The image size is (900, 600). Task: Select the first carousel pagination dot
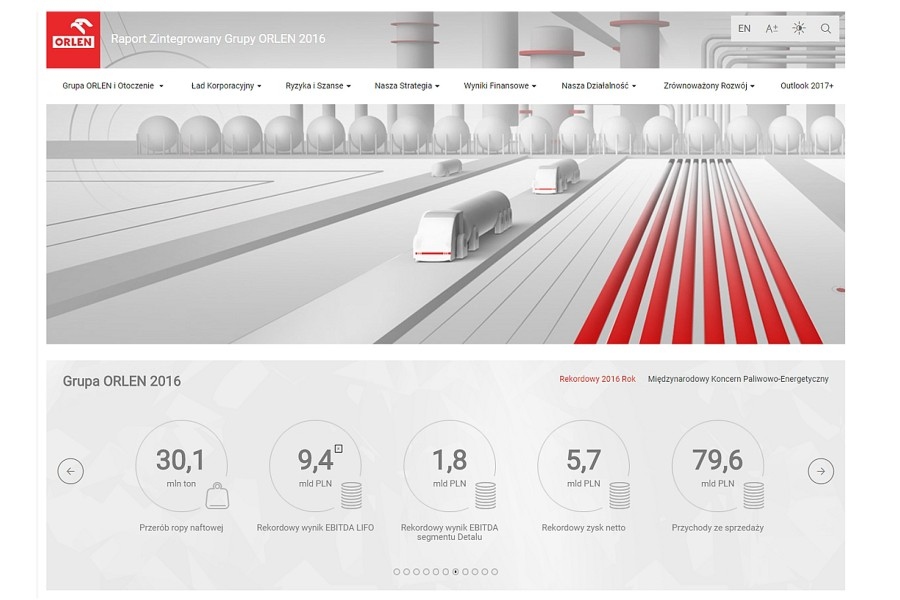tap(397, 572)
